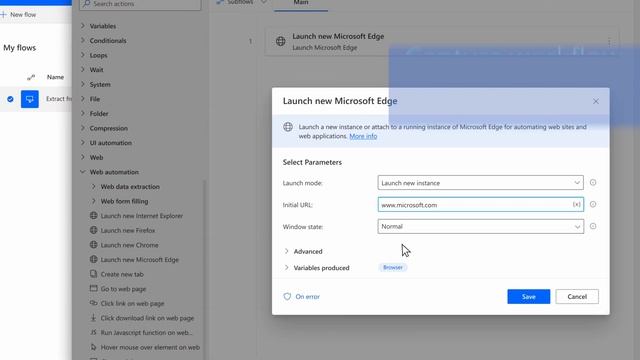Select Hover mouse over element on web

(x=150, y=347)
